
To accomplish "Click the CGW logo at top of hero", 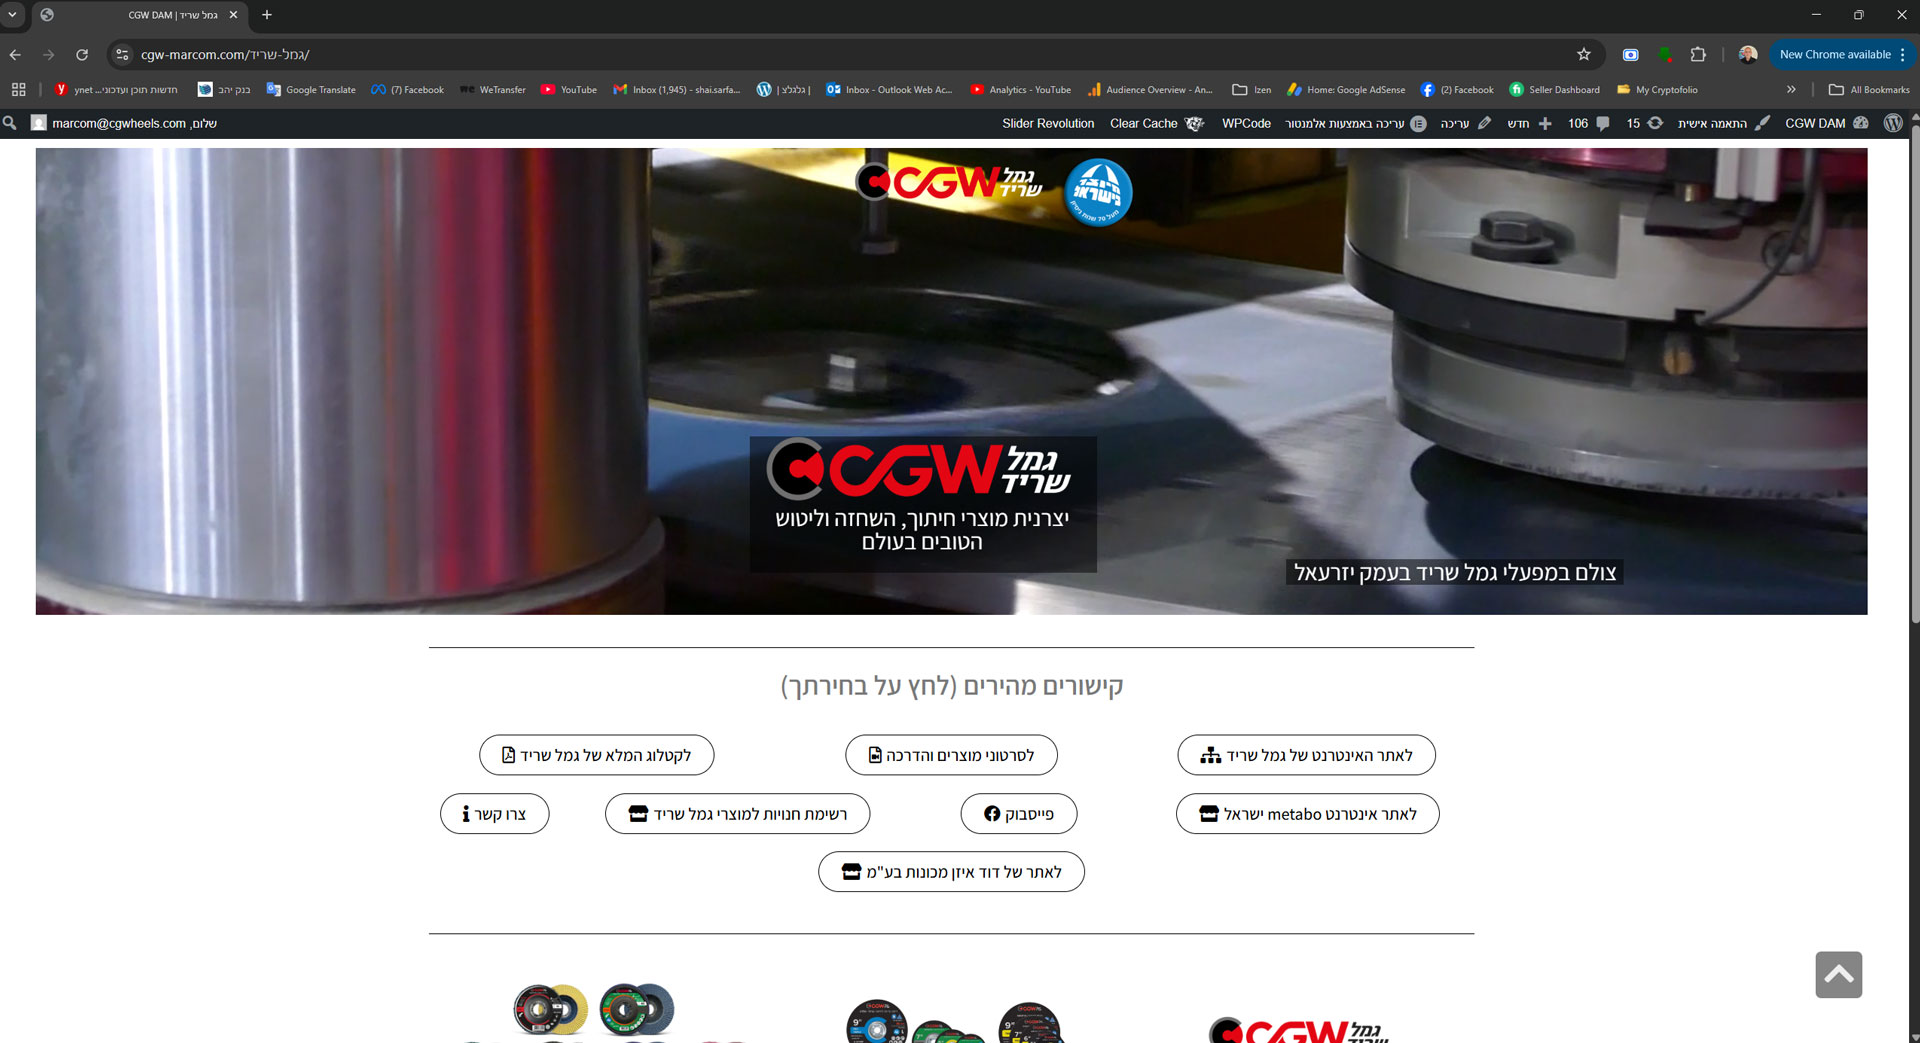I will pyautogui.click(x=949, y=182).
